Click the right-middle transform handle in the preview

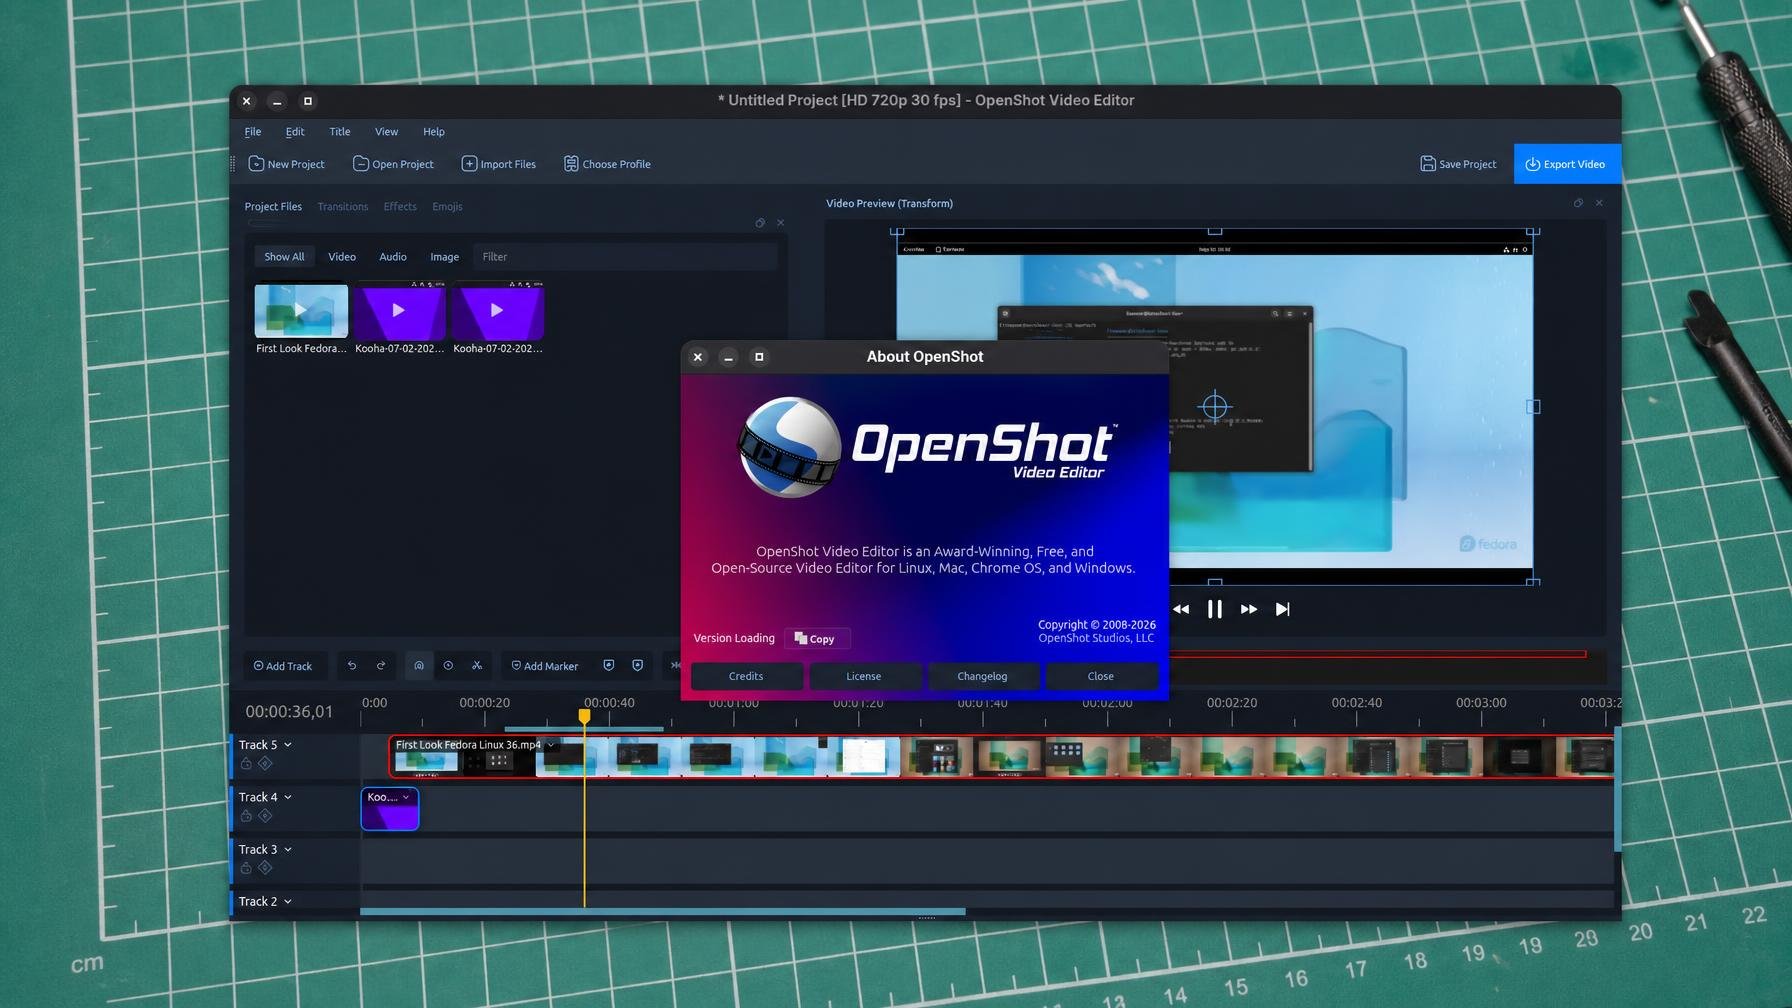coord(1533,406)
